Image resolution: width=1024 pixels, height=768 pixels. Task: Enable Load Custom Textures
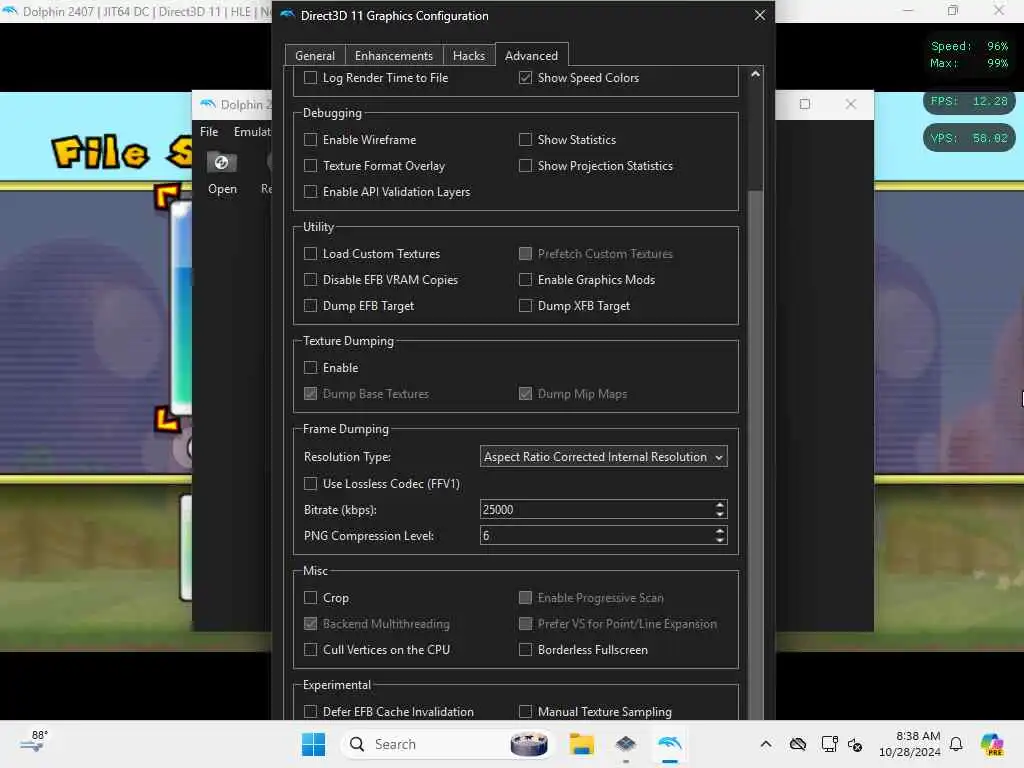(x=311, y=253)
